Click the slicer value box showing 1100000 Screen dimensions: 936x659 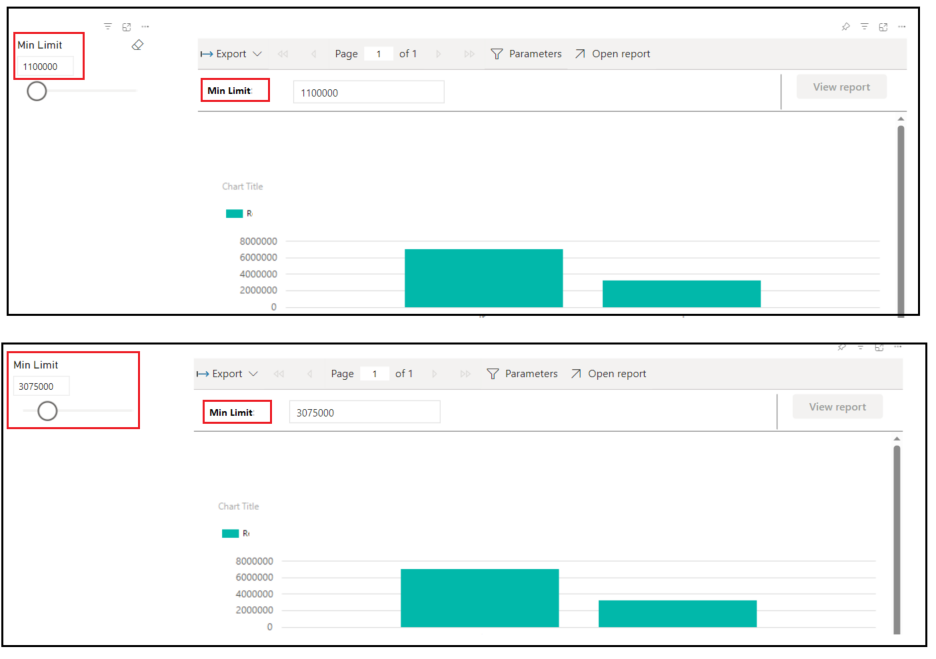tap(45, 67)
